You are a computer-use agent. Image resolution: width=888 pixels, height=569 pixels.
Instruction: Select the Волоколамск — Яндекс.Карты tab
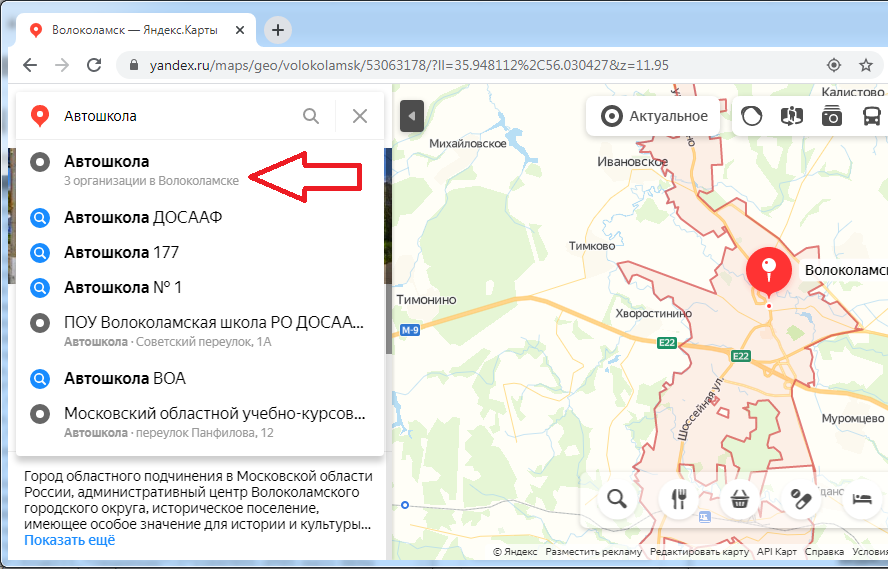click(135, 30)
